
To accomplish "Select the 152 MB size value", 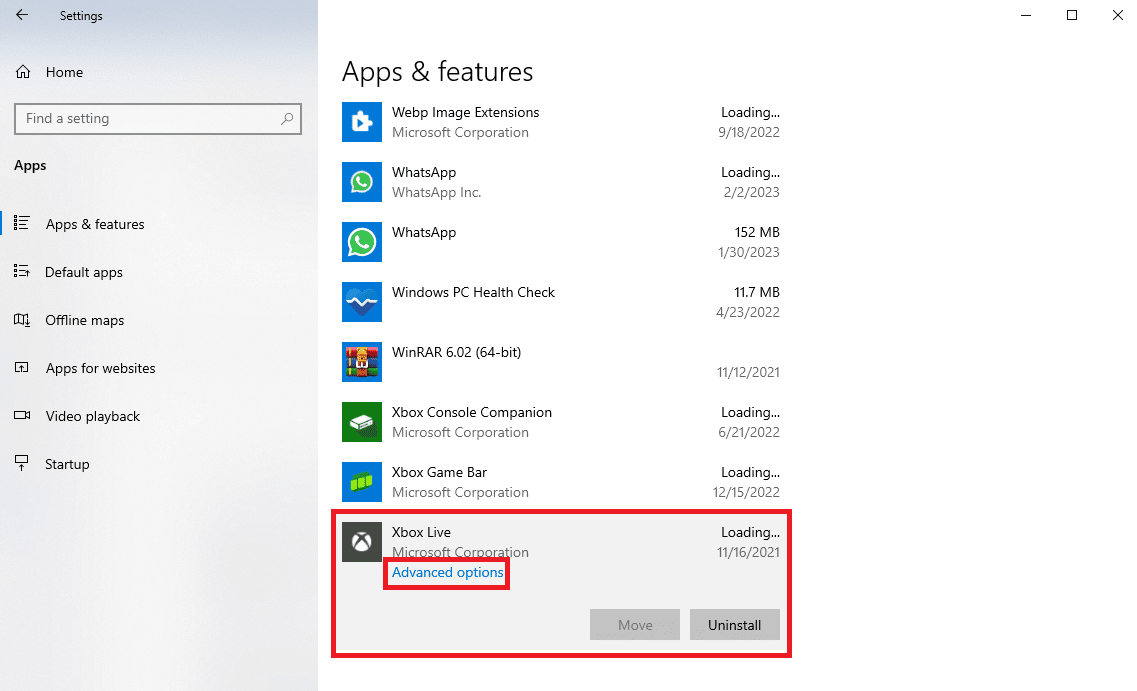I will point(757,232).
